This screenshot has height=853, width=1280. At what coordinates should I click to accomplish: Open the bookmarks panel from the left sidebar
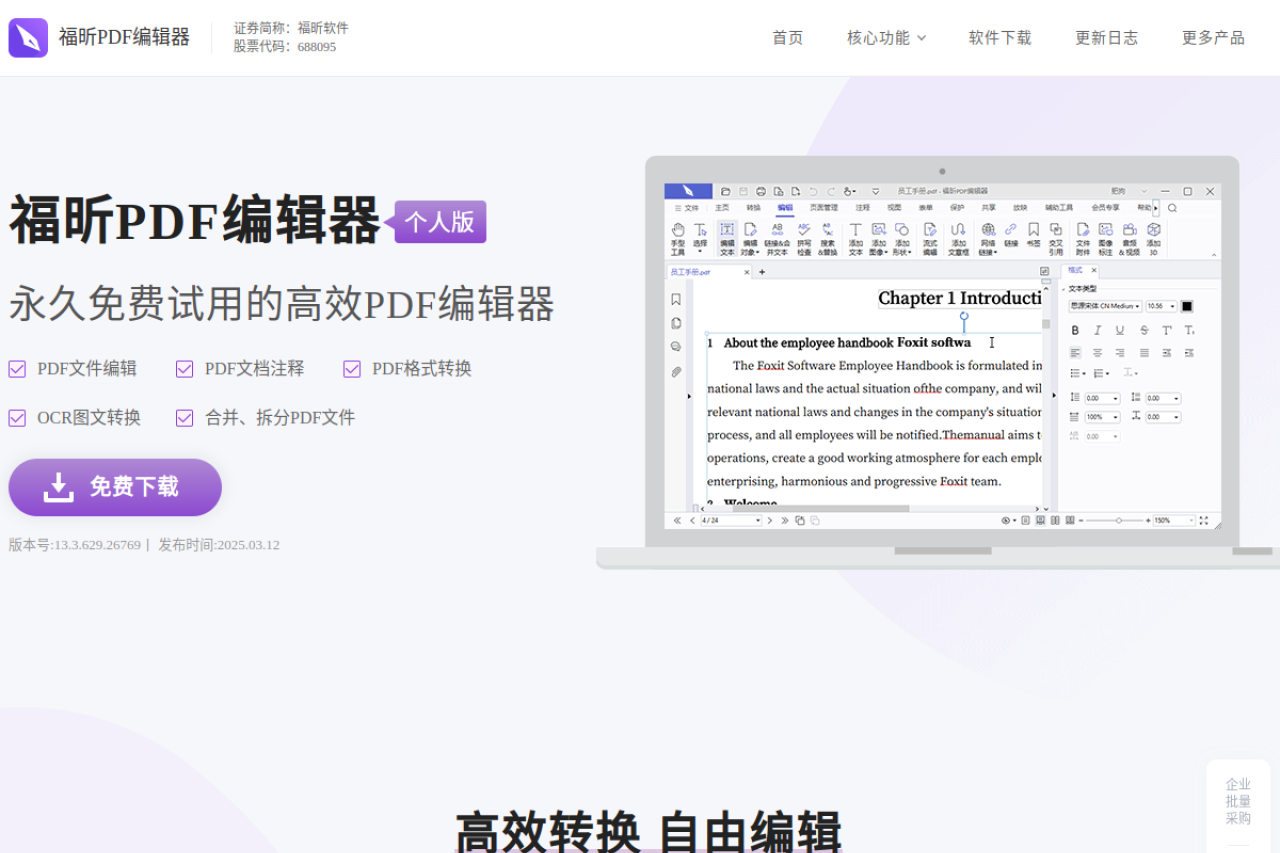click(x=676, y=299)
